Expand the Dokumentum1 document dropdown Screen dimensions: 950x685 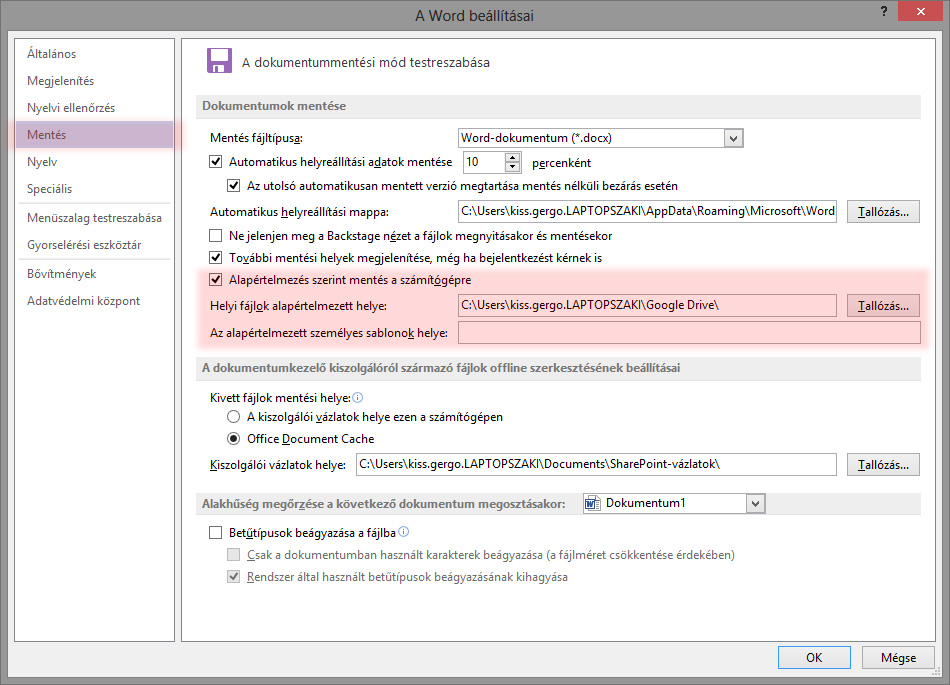755,503
